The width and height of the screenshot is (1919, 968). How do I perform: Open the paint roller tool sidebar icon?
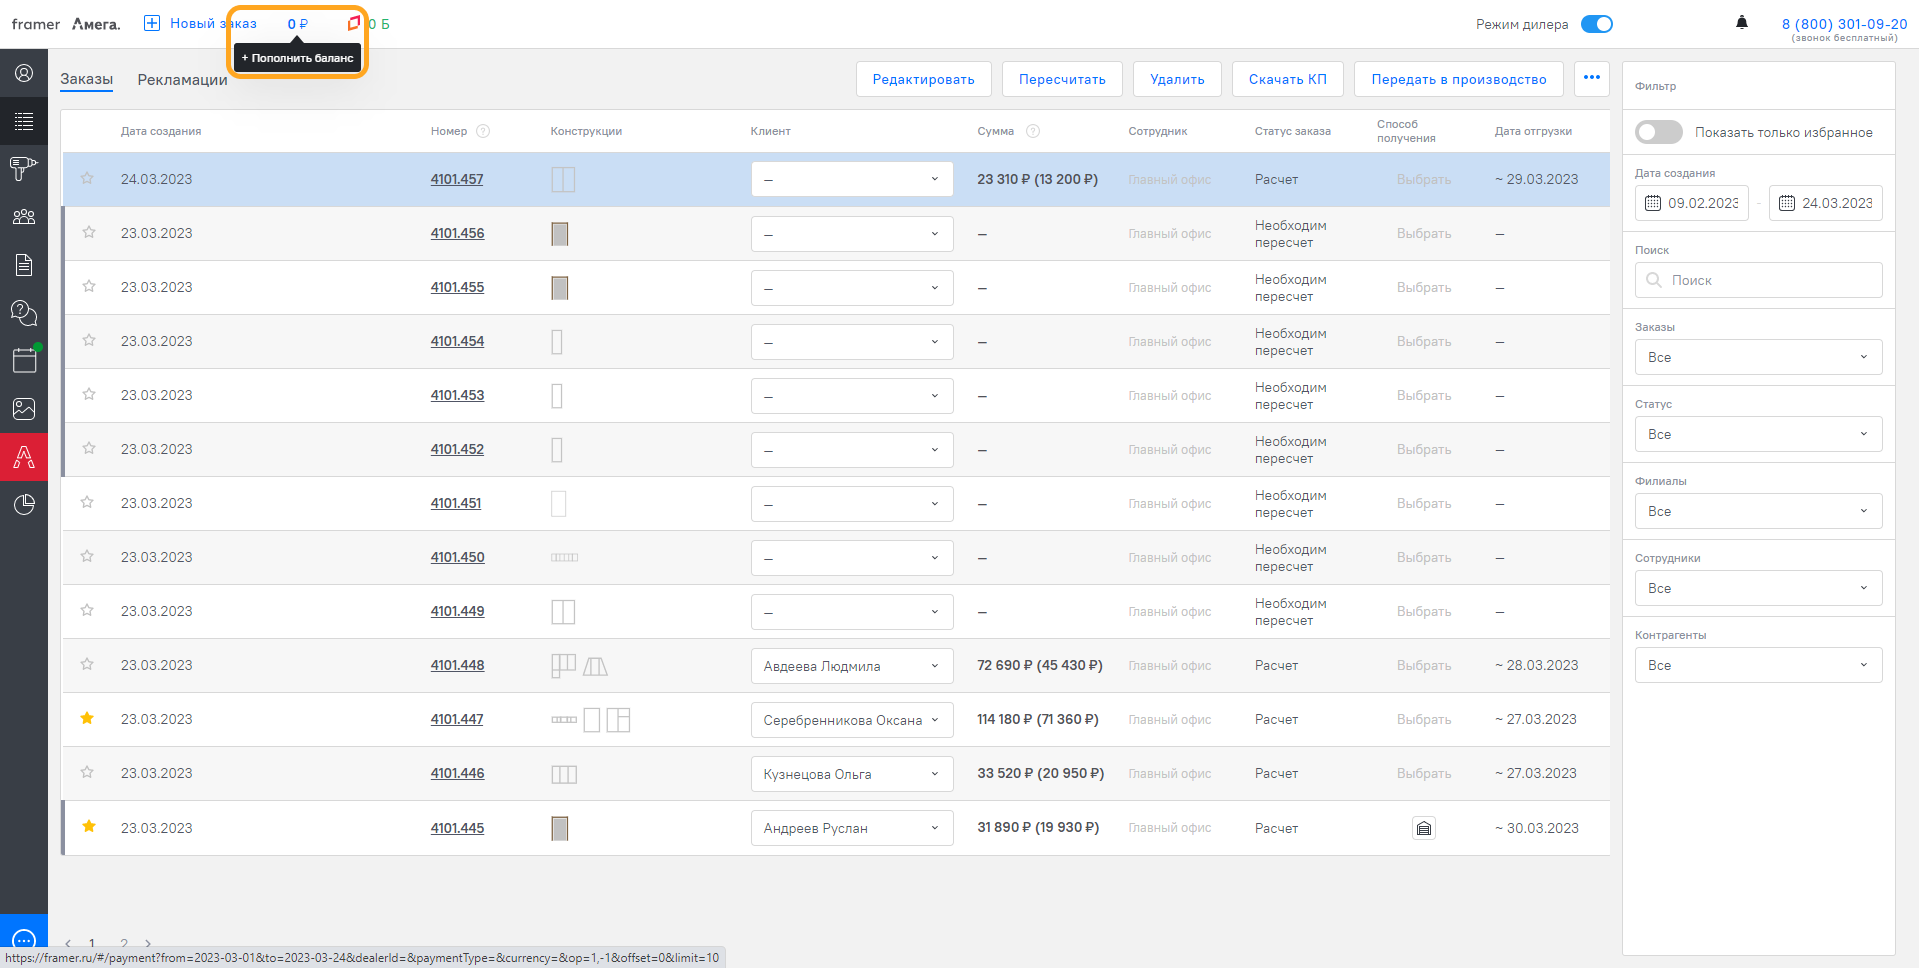coord(24,169)
